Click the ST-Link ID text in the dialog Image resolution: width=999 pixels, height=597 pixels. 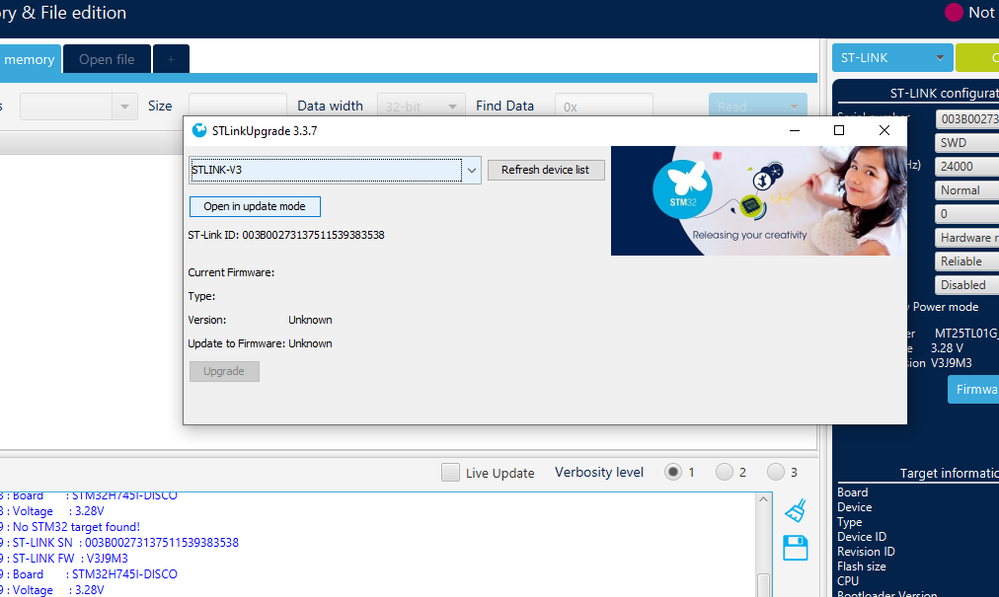[286, 235]
